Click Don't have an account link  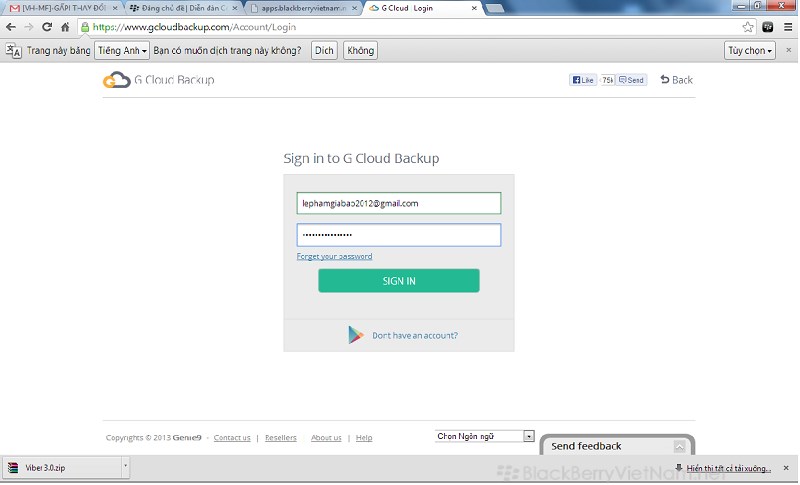(415, 335)
